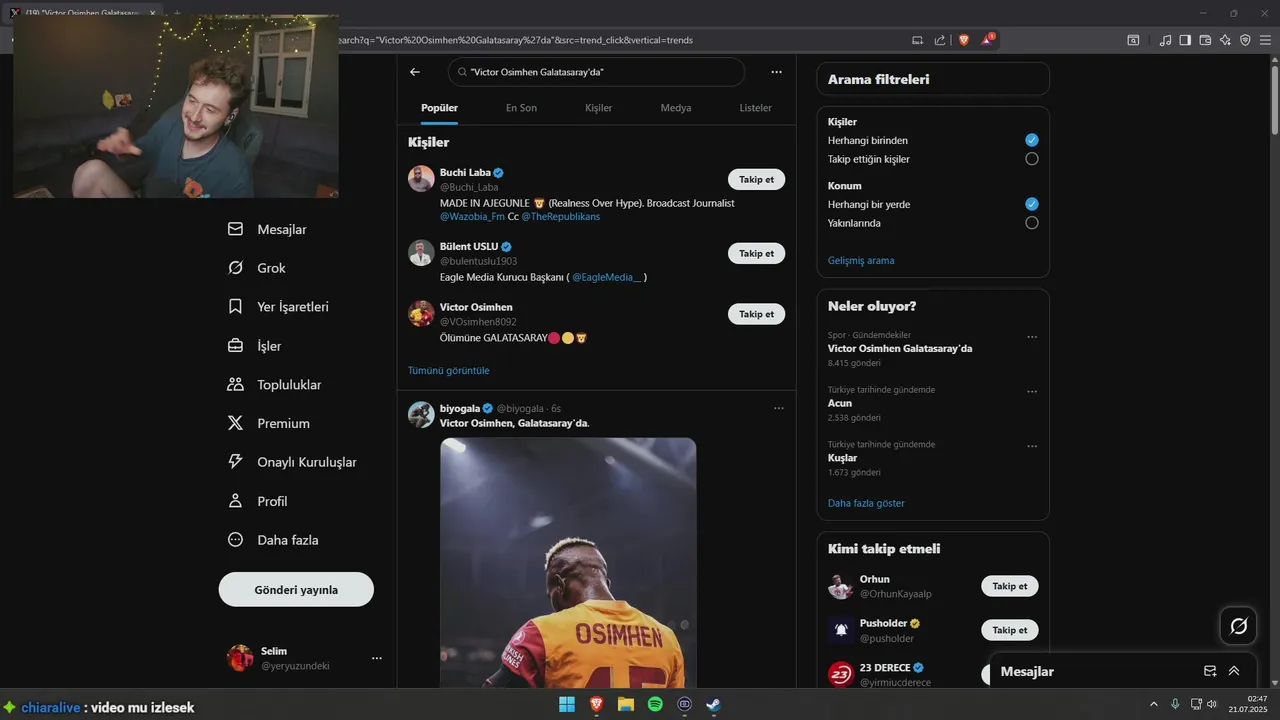Open @Wazobia_Fm mention link
Screen dimensions: 1280x720
[472, 216]
